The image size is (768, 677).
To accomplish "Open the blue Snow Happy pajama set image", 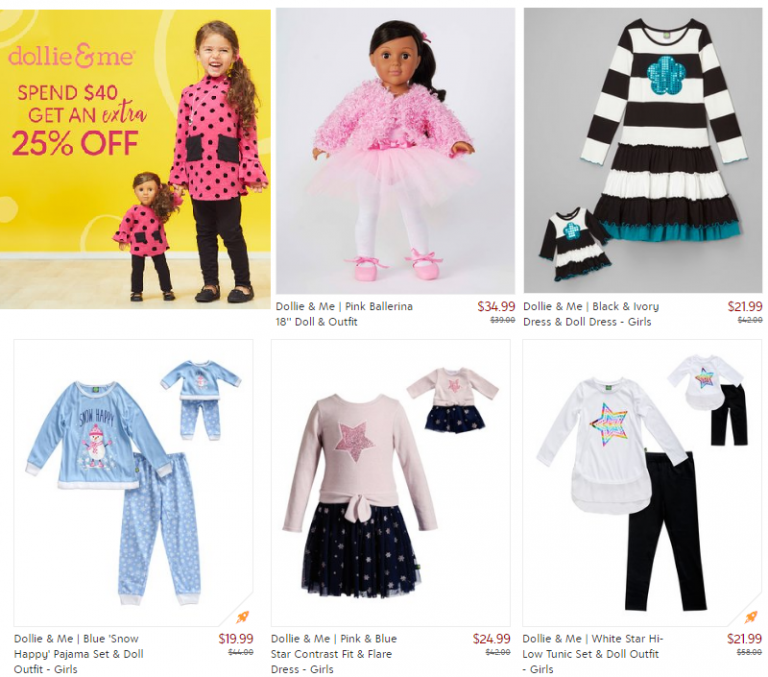I will pyautogui.click(x=133, y=483).
